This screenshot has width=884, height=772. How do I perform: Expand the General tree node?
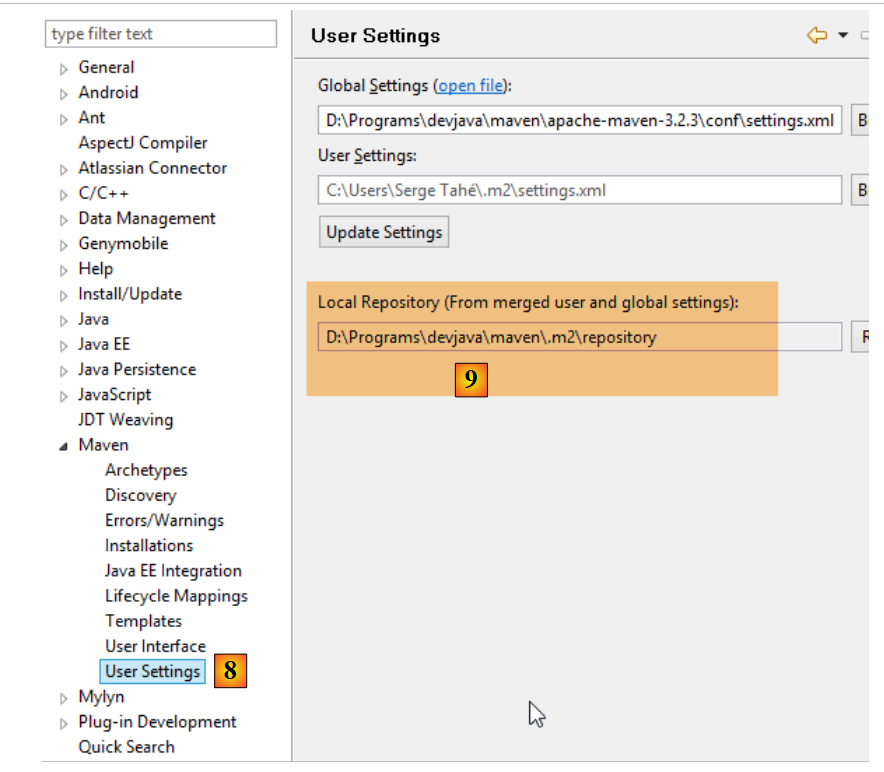(x=64, y=69)
